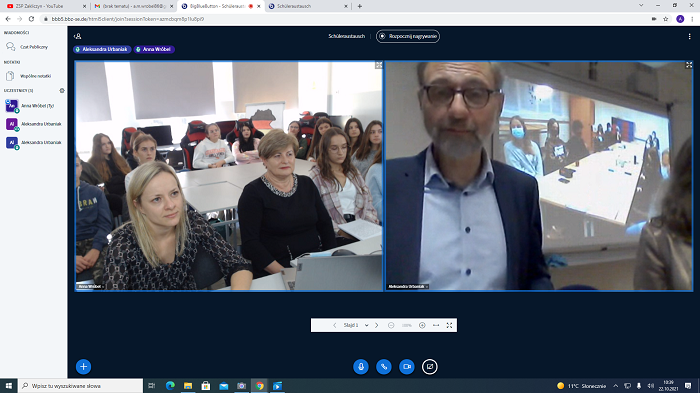Open Mail app from taskbar
This screenshot has width=700, height=393.
(224, 386)
